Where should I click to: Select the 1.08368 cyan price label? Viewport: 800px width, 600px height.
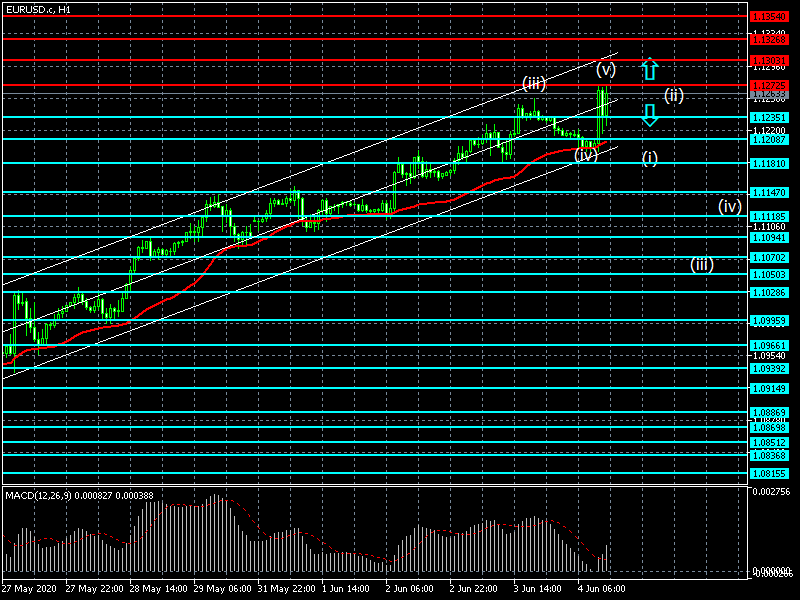coord(769,455)
